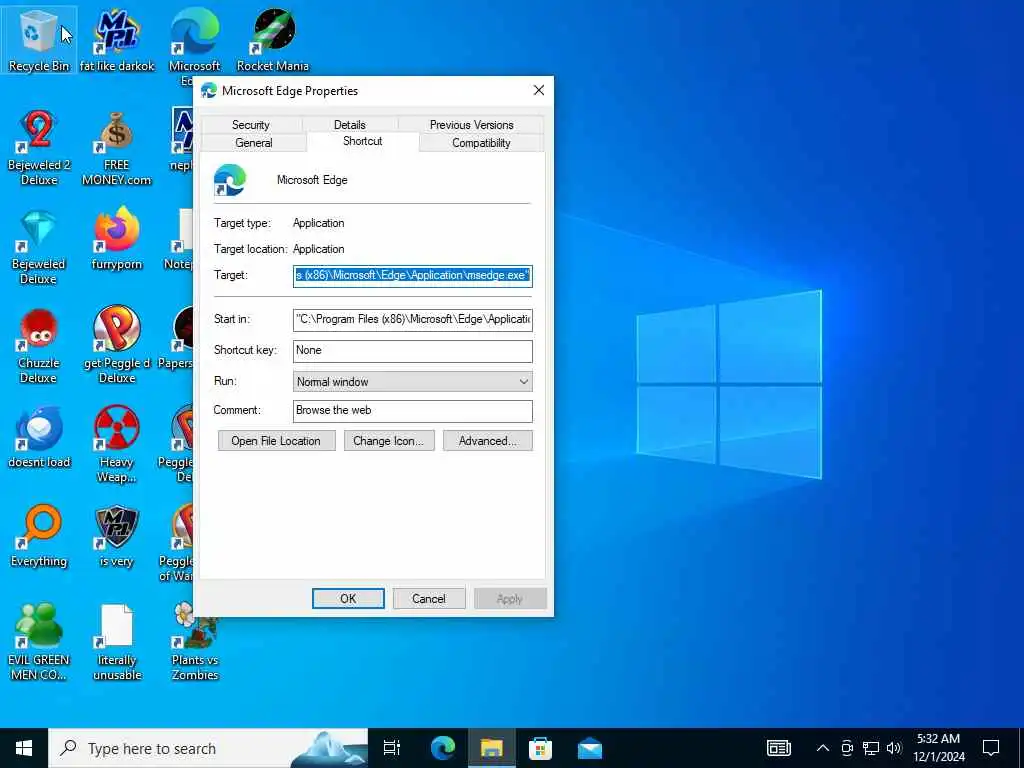1024x768 pixels.
Task: Open File Explorer from the taskbar
Action: coord(491,748)
